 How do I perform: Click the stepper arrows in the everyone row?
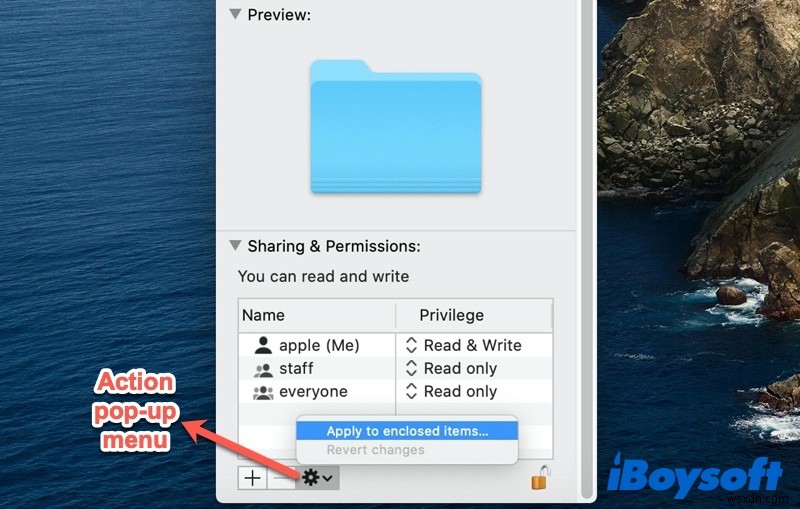click(x=411, y=391)
